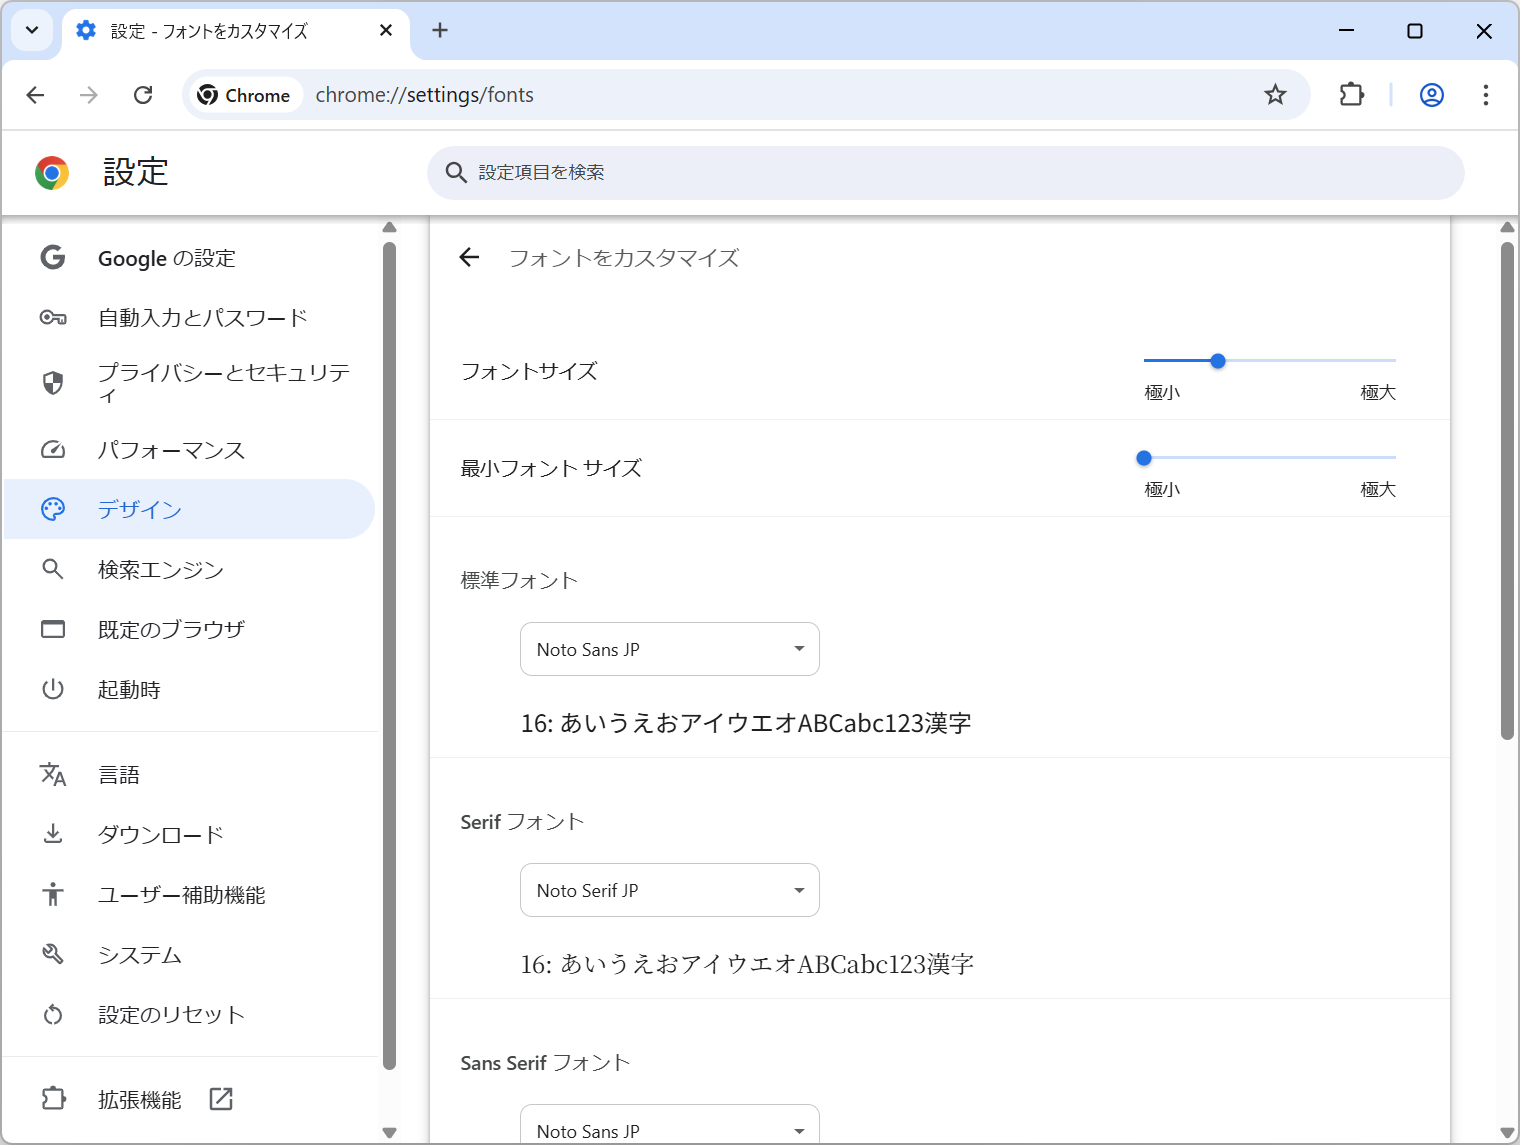Click the 言語 translate icon in the sidebar
The height and width of the screenshot is (1145, 1520).
[x=53, y=774]
